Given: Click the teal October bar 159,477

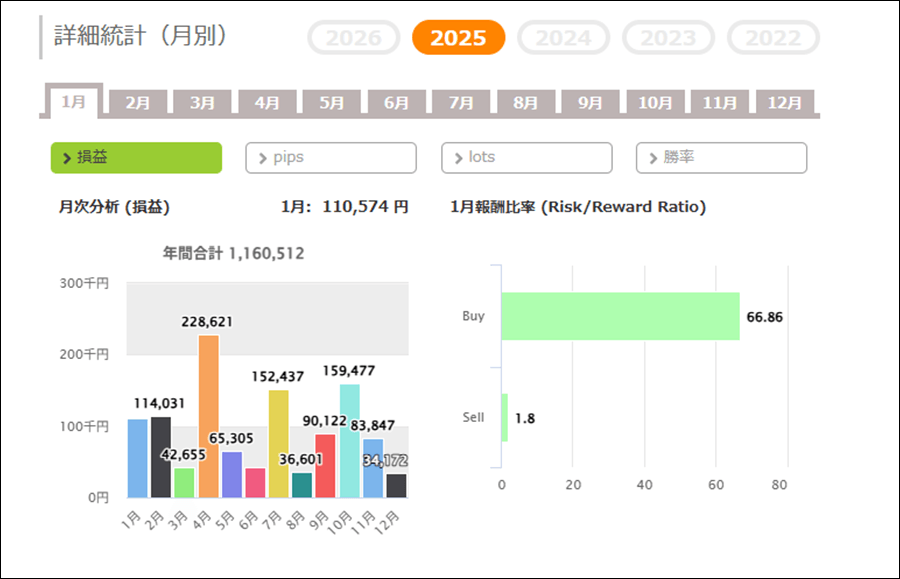Looking at the screenshot, I should click(350, 440).
